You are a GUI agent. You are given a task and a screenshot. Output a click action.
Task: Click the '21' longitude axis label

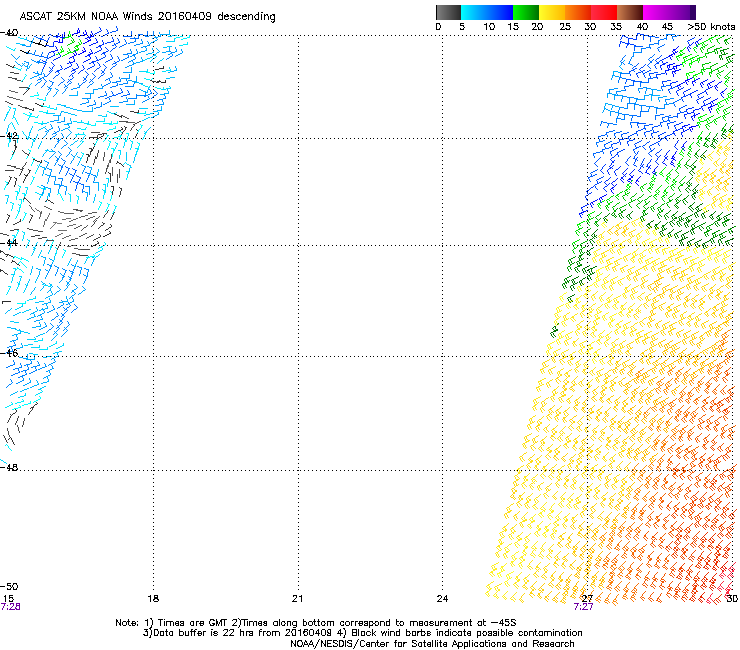tap(297, 599)
